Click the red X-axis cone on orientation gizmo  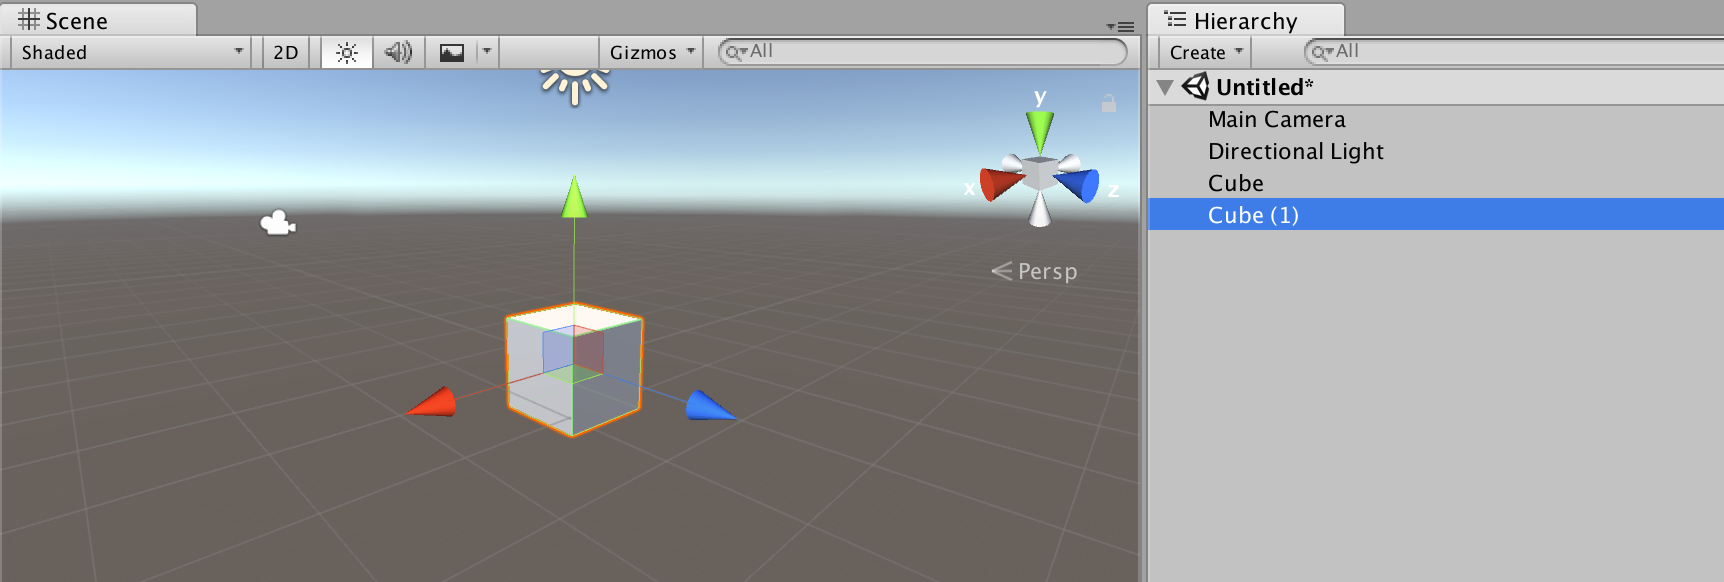coord(998,184)
